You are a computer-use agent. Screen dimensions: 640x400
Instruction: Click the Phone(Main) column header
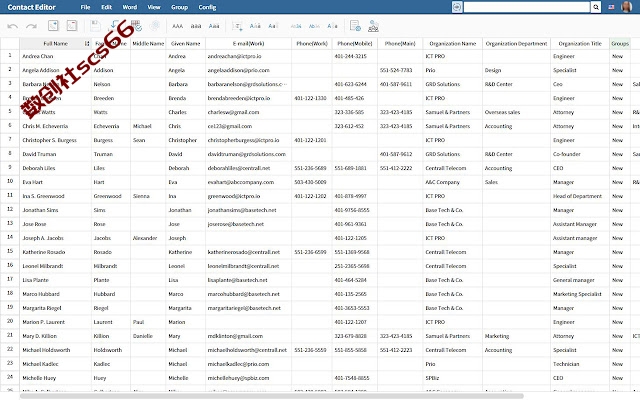(x=400, y=44)
